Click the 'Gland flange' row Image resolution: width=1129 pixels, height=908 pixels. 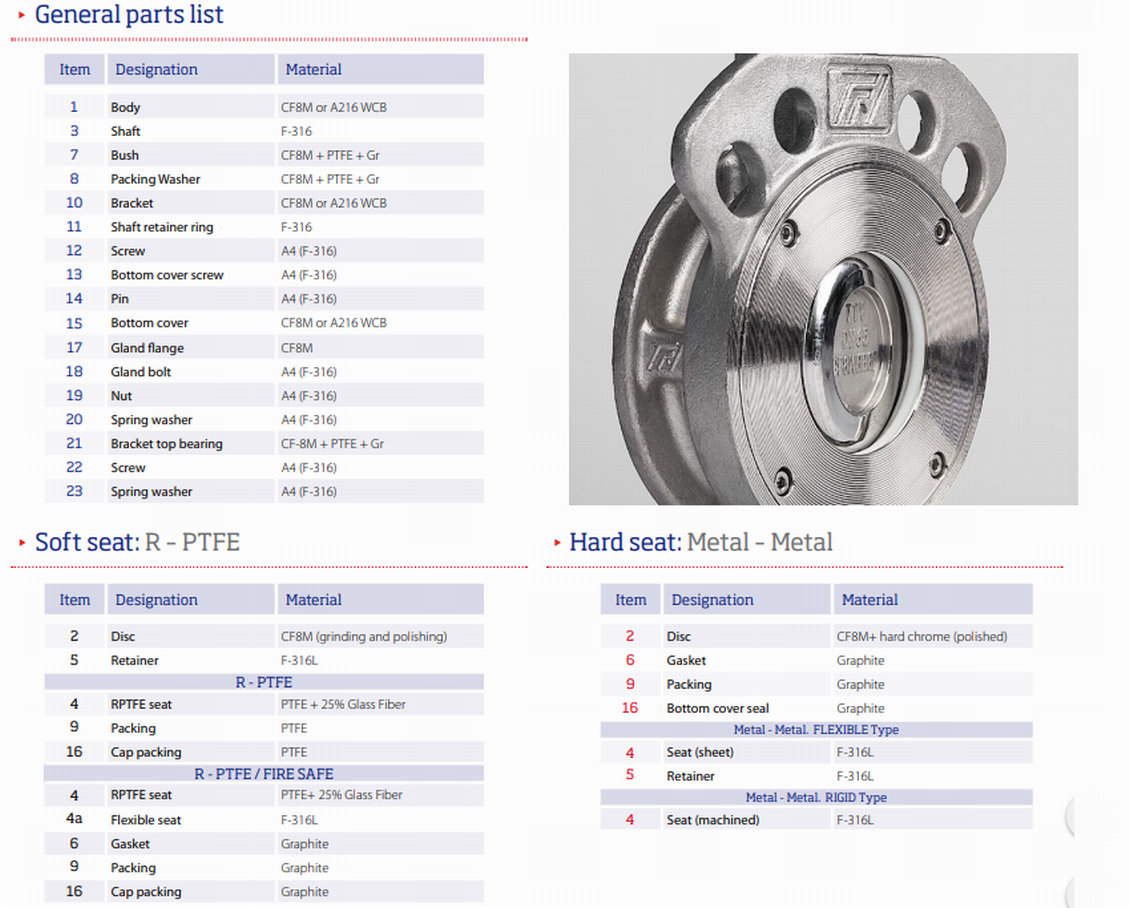[x=264, y=348]
